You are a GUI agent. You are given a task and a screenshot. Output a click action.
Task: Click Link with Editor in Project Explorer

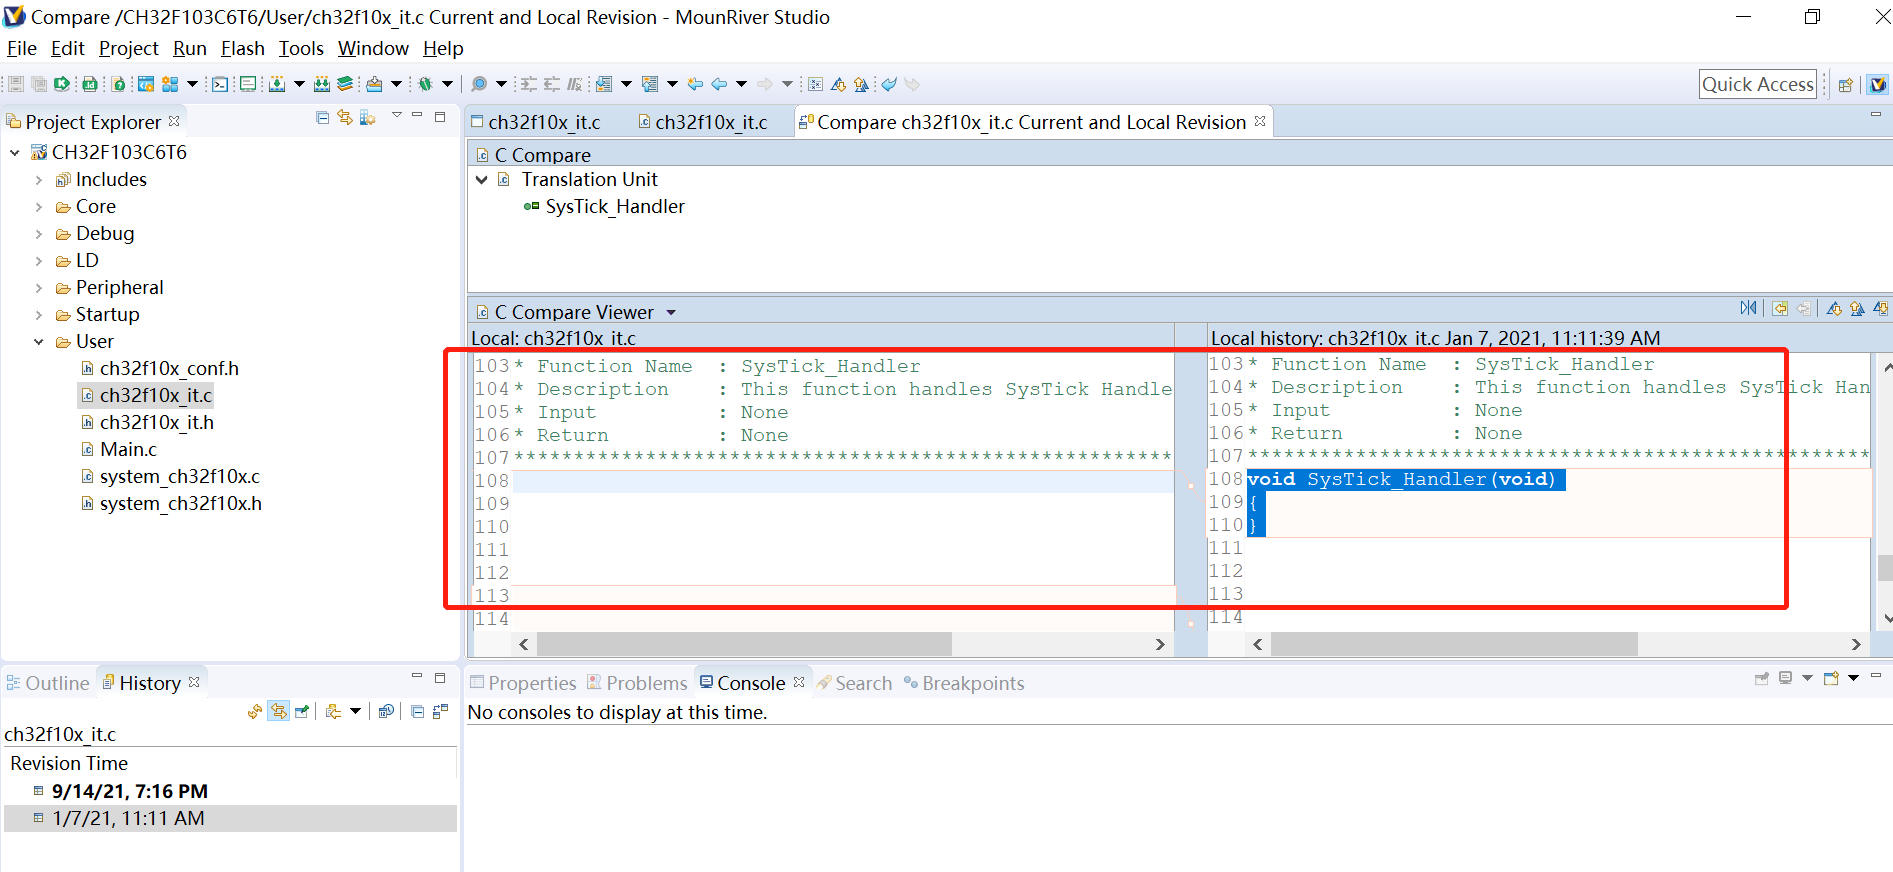click(x=345, y=118)
